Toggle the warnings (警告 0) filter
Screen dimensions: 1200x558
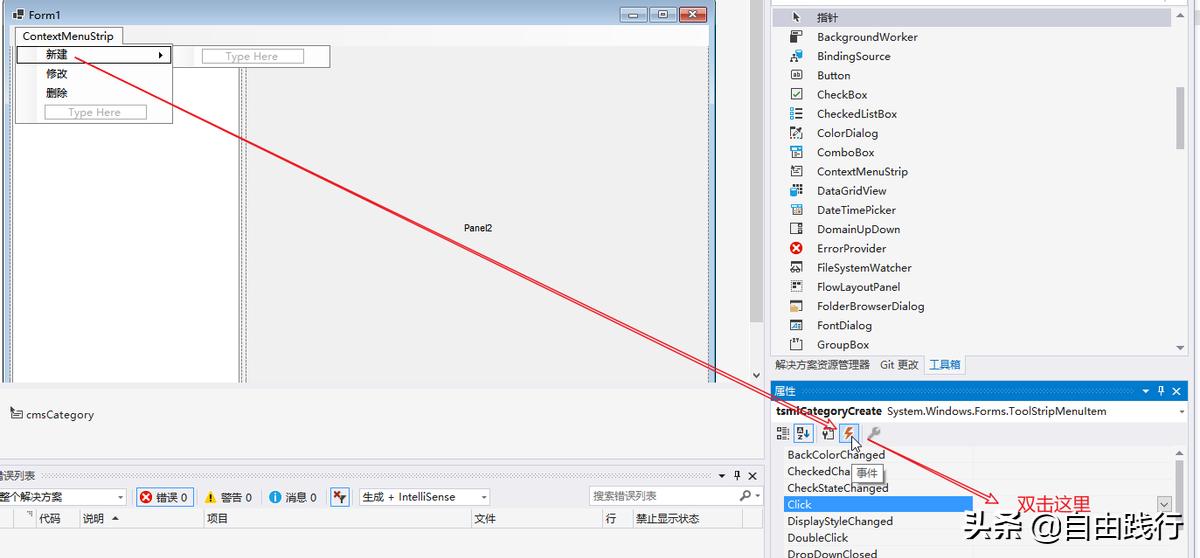point(228,497)
